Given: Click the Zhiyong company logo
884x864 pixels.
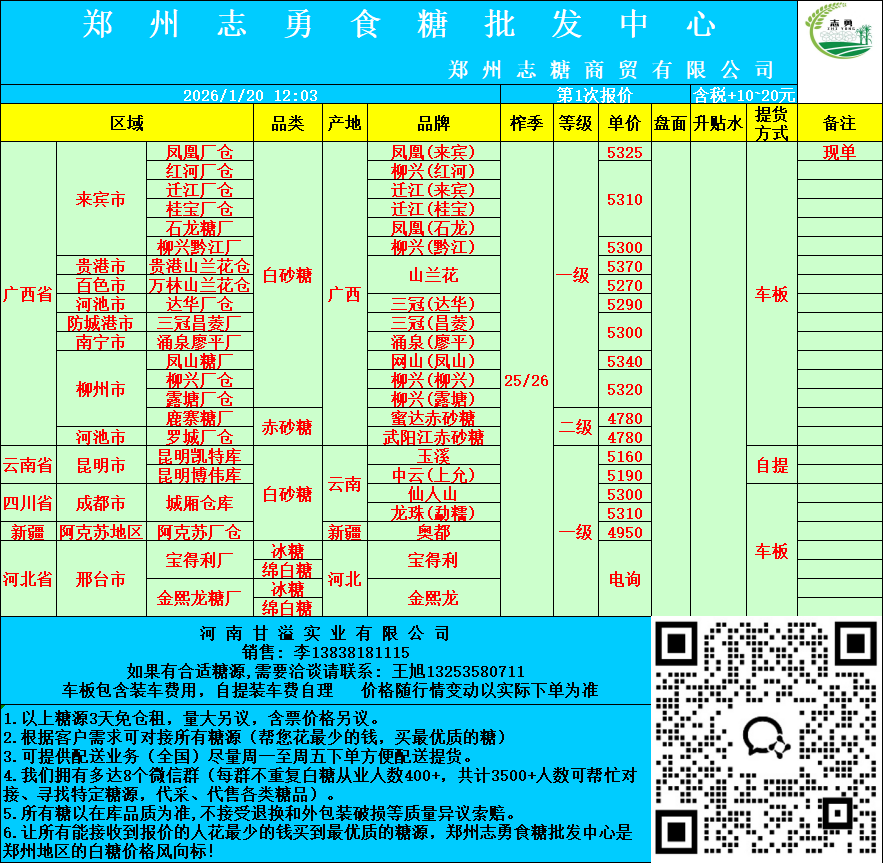Looking at the screenshot, I should [839, 42].
